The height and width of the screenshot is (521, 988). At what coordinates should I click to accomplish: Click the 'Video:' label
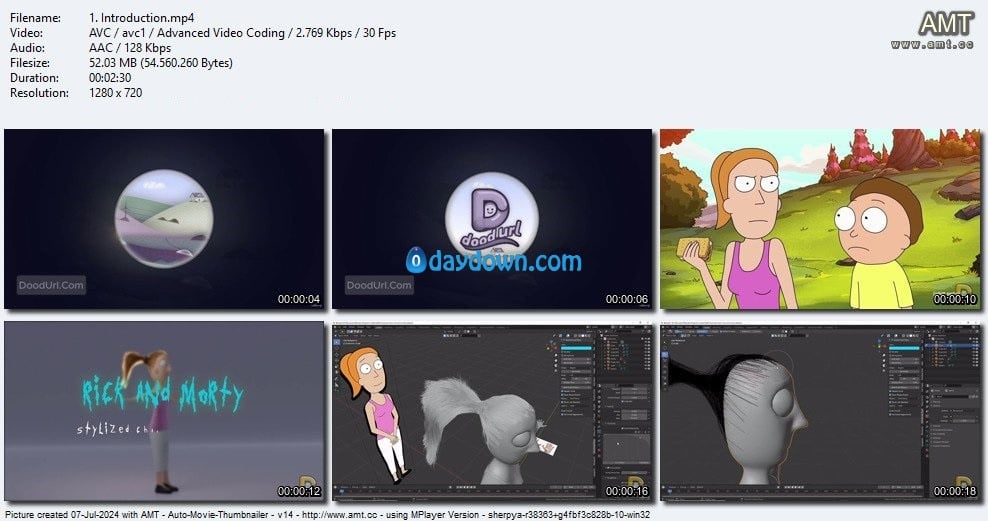pyautogui.click(x=26, y=33)
